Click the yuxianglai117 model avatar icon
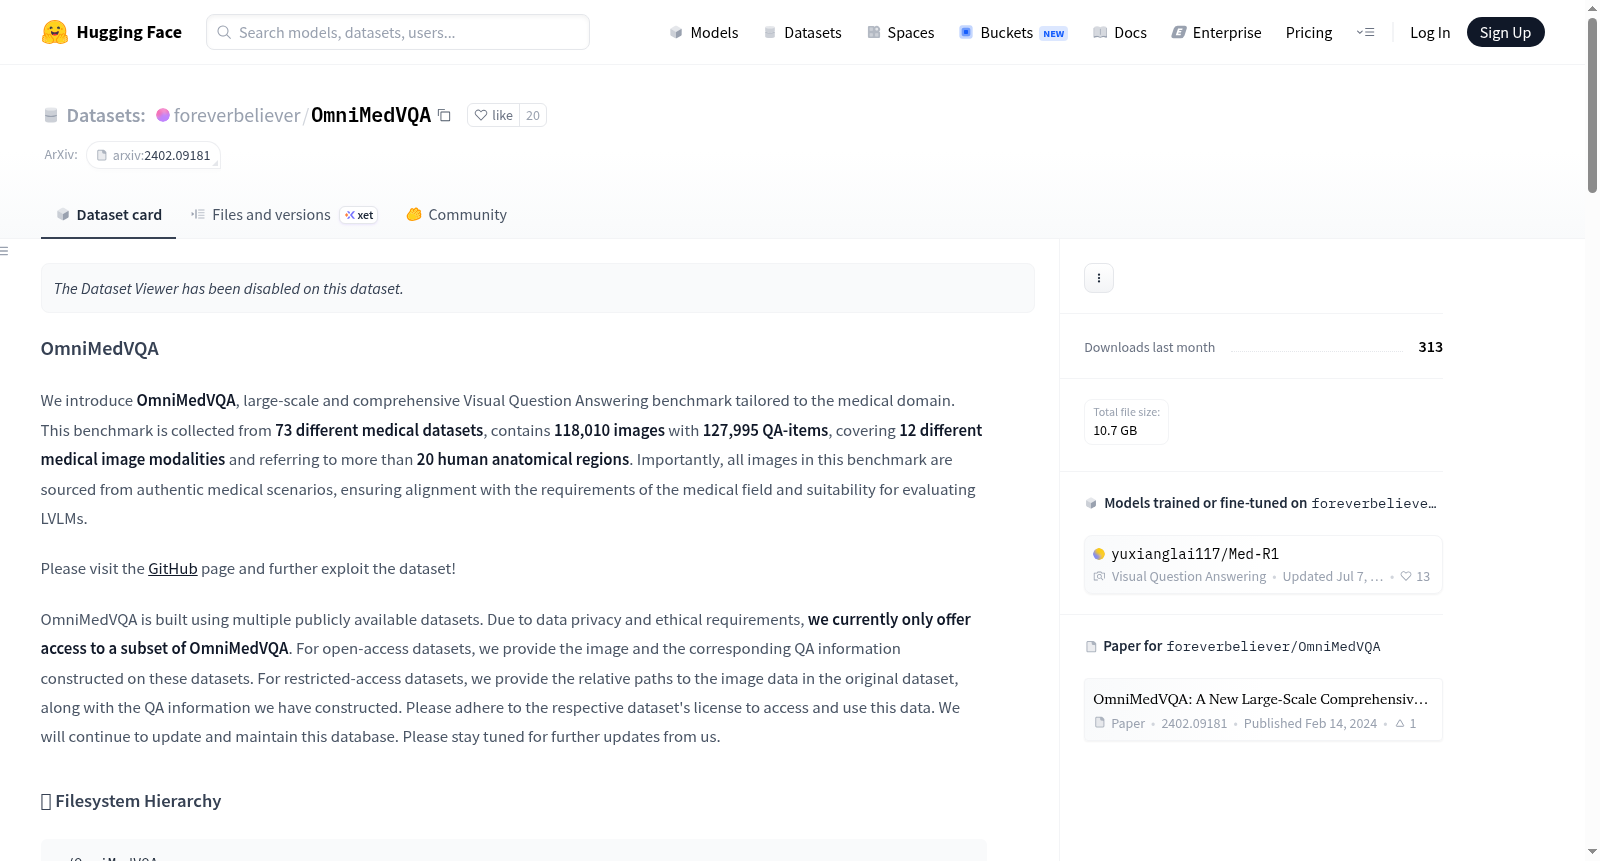 coord(1099,554)
